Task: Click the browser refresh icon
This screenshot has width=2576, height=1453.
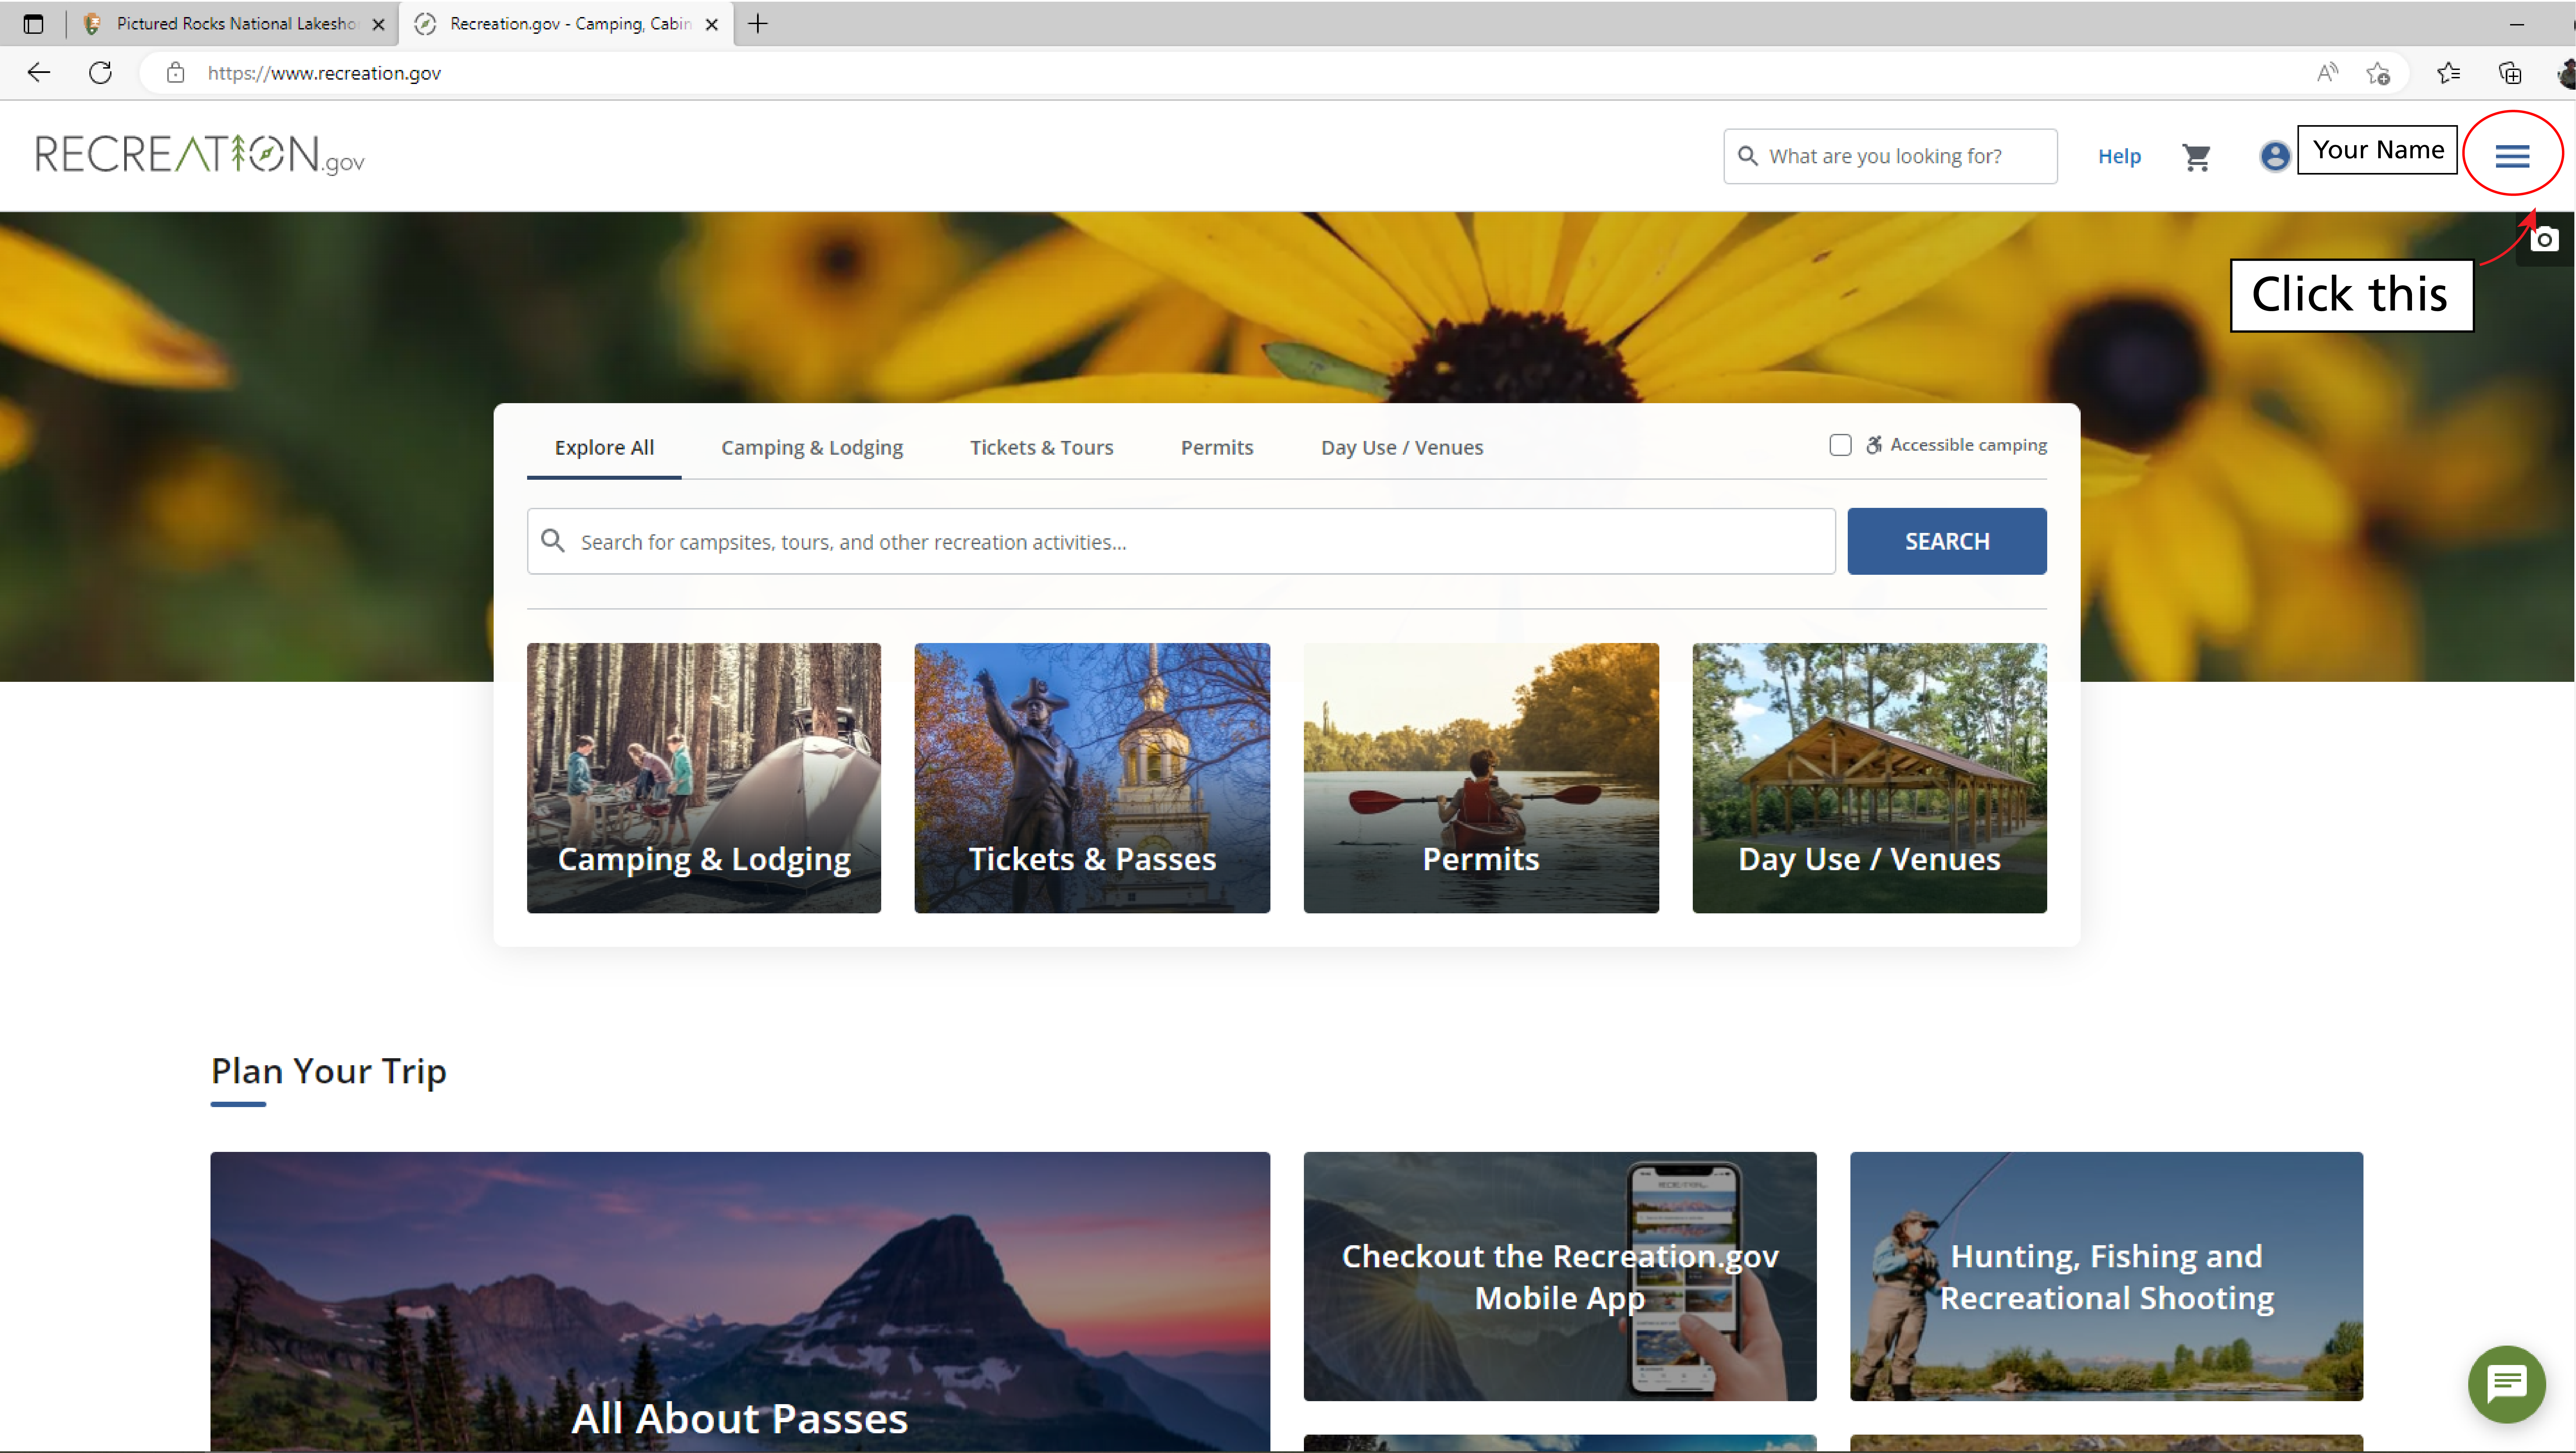Action: pos(101,73)
